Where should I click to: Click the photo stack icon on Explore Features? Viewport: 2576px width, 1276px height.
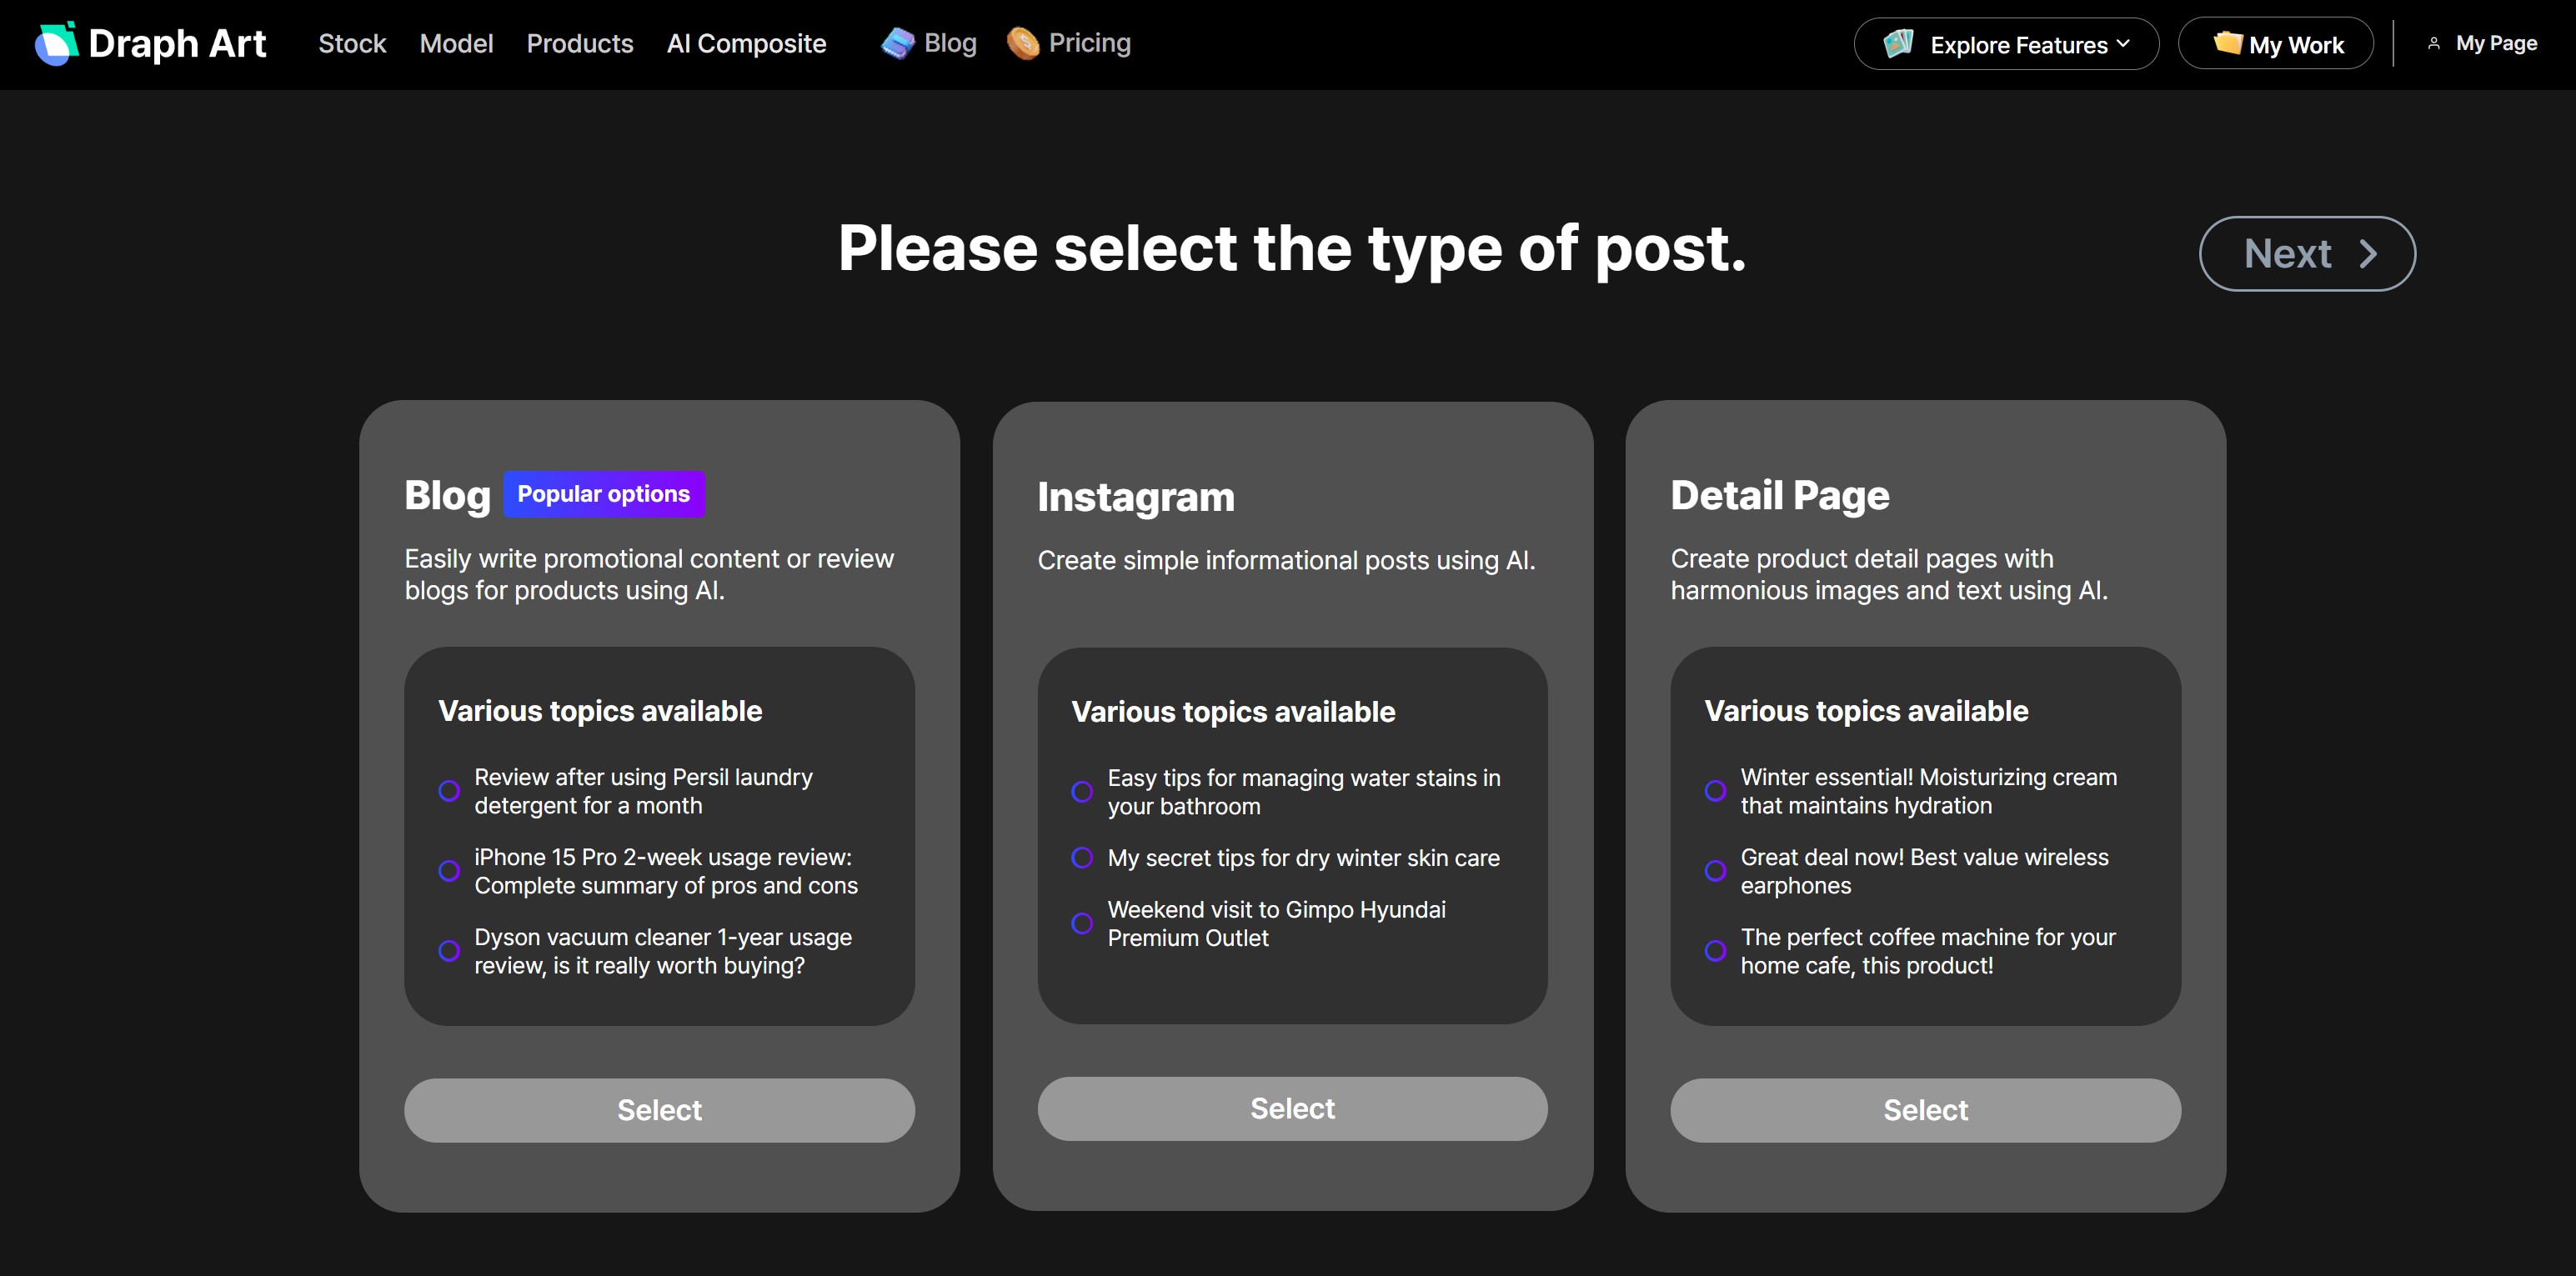point(1901,43)
